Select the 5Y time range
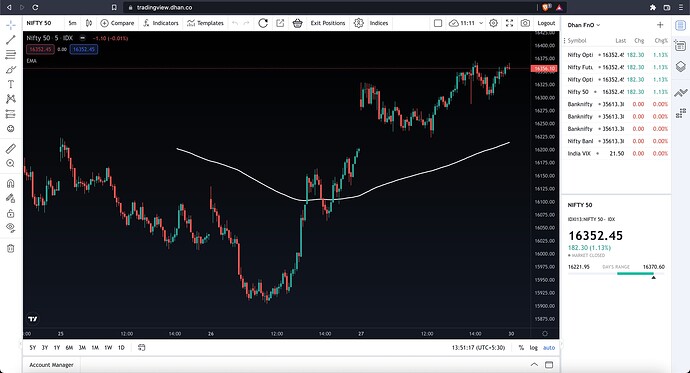Screen dimensions: 690x373 pyautogui.click(x=33, y=347)
